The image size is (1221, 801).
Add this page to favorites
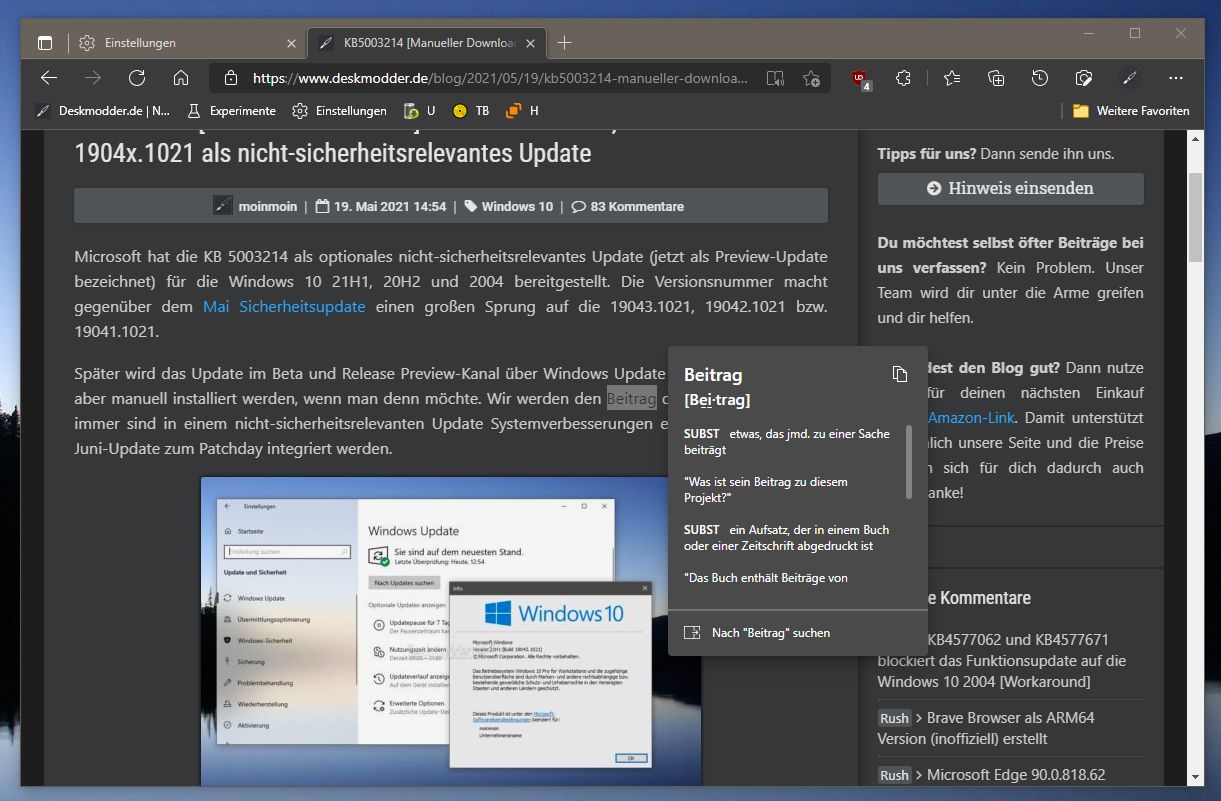click(811, 78)
